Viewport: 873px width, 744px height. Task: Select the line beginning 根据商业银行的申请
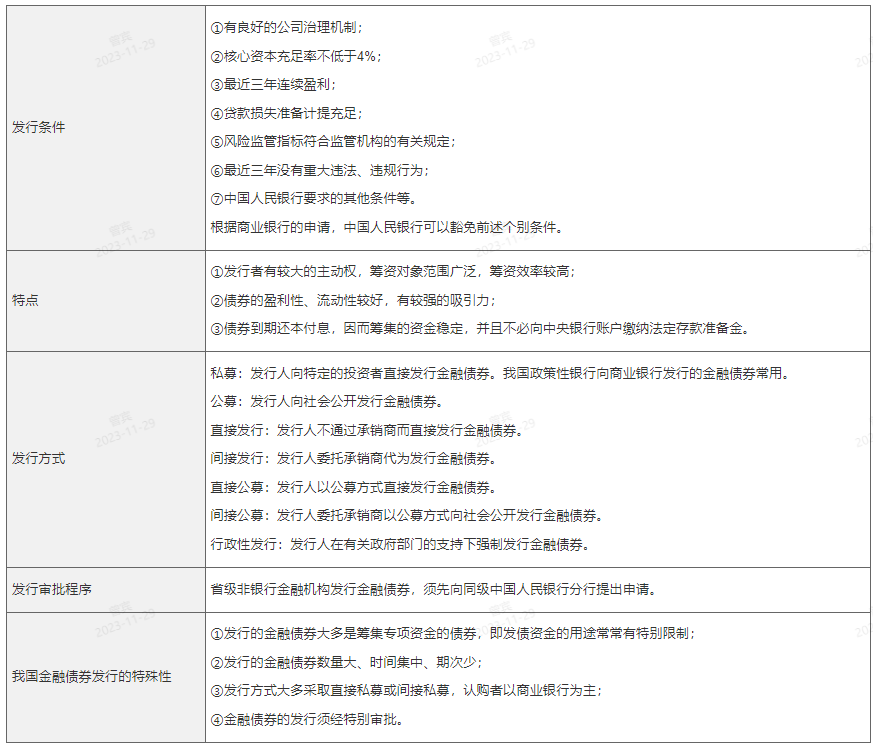387,227
